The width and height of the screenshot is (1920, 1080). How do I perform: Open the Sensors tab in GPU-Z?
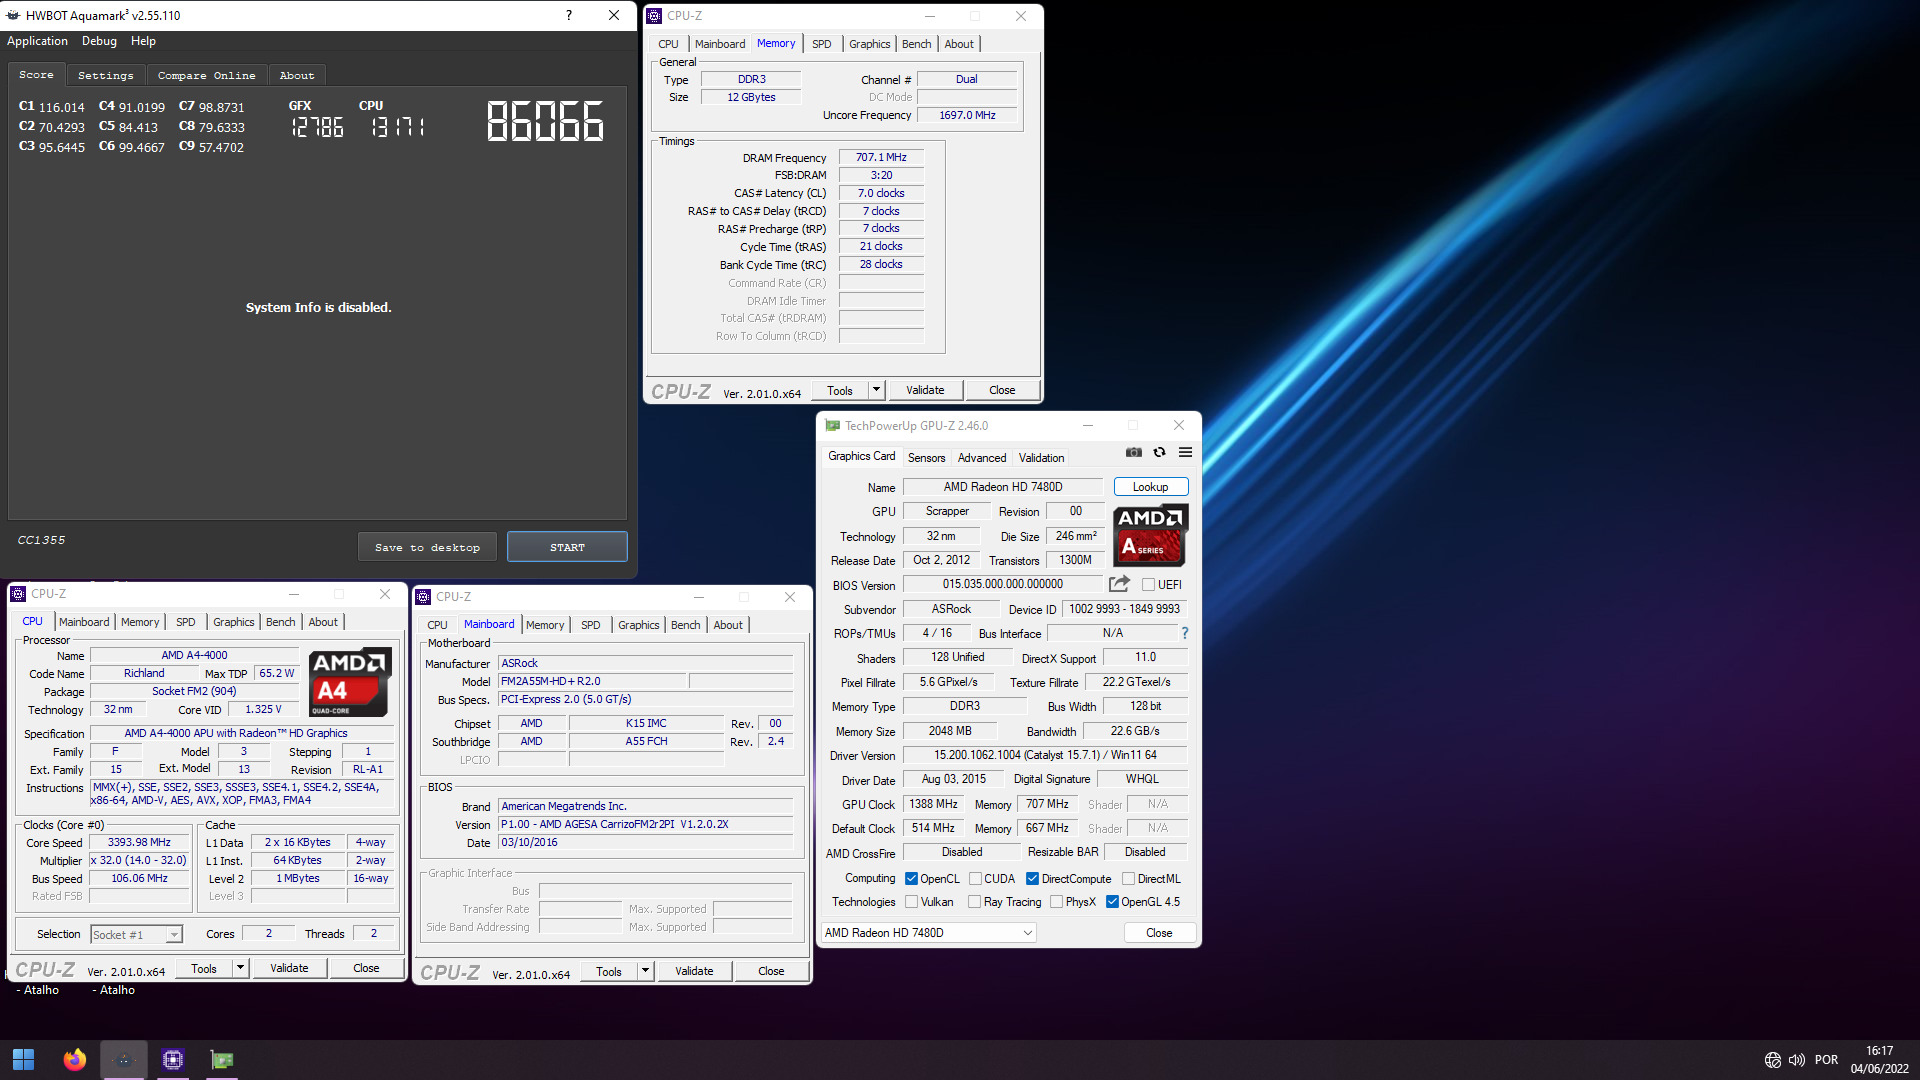(x=926, y=458)
